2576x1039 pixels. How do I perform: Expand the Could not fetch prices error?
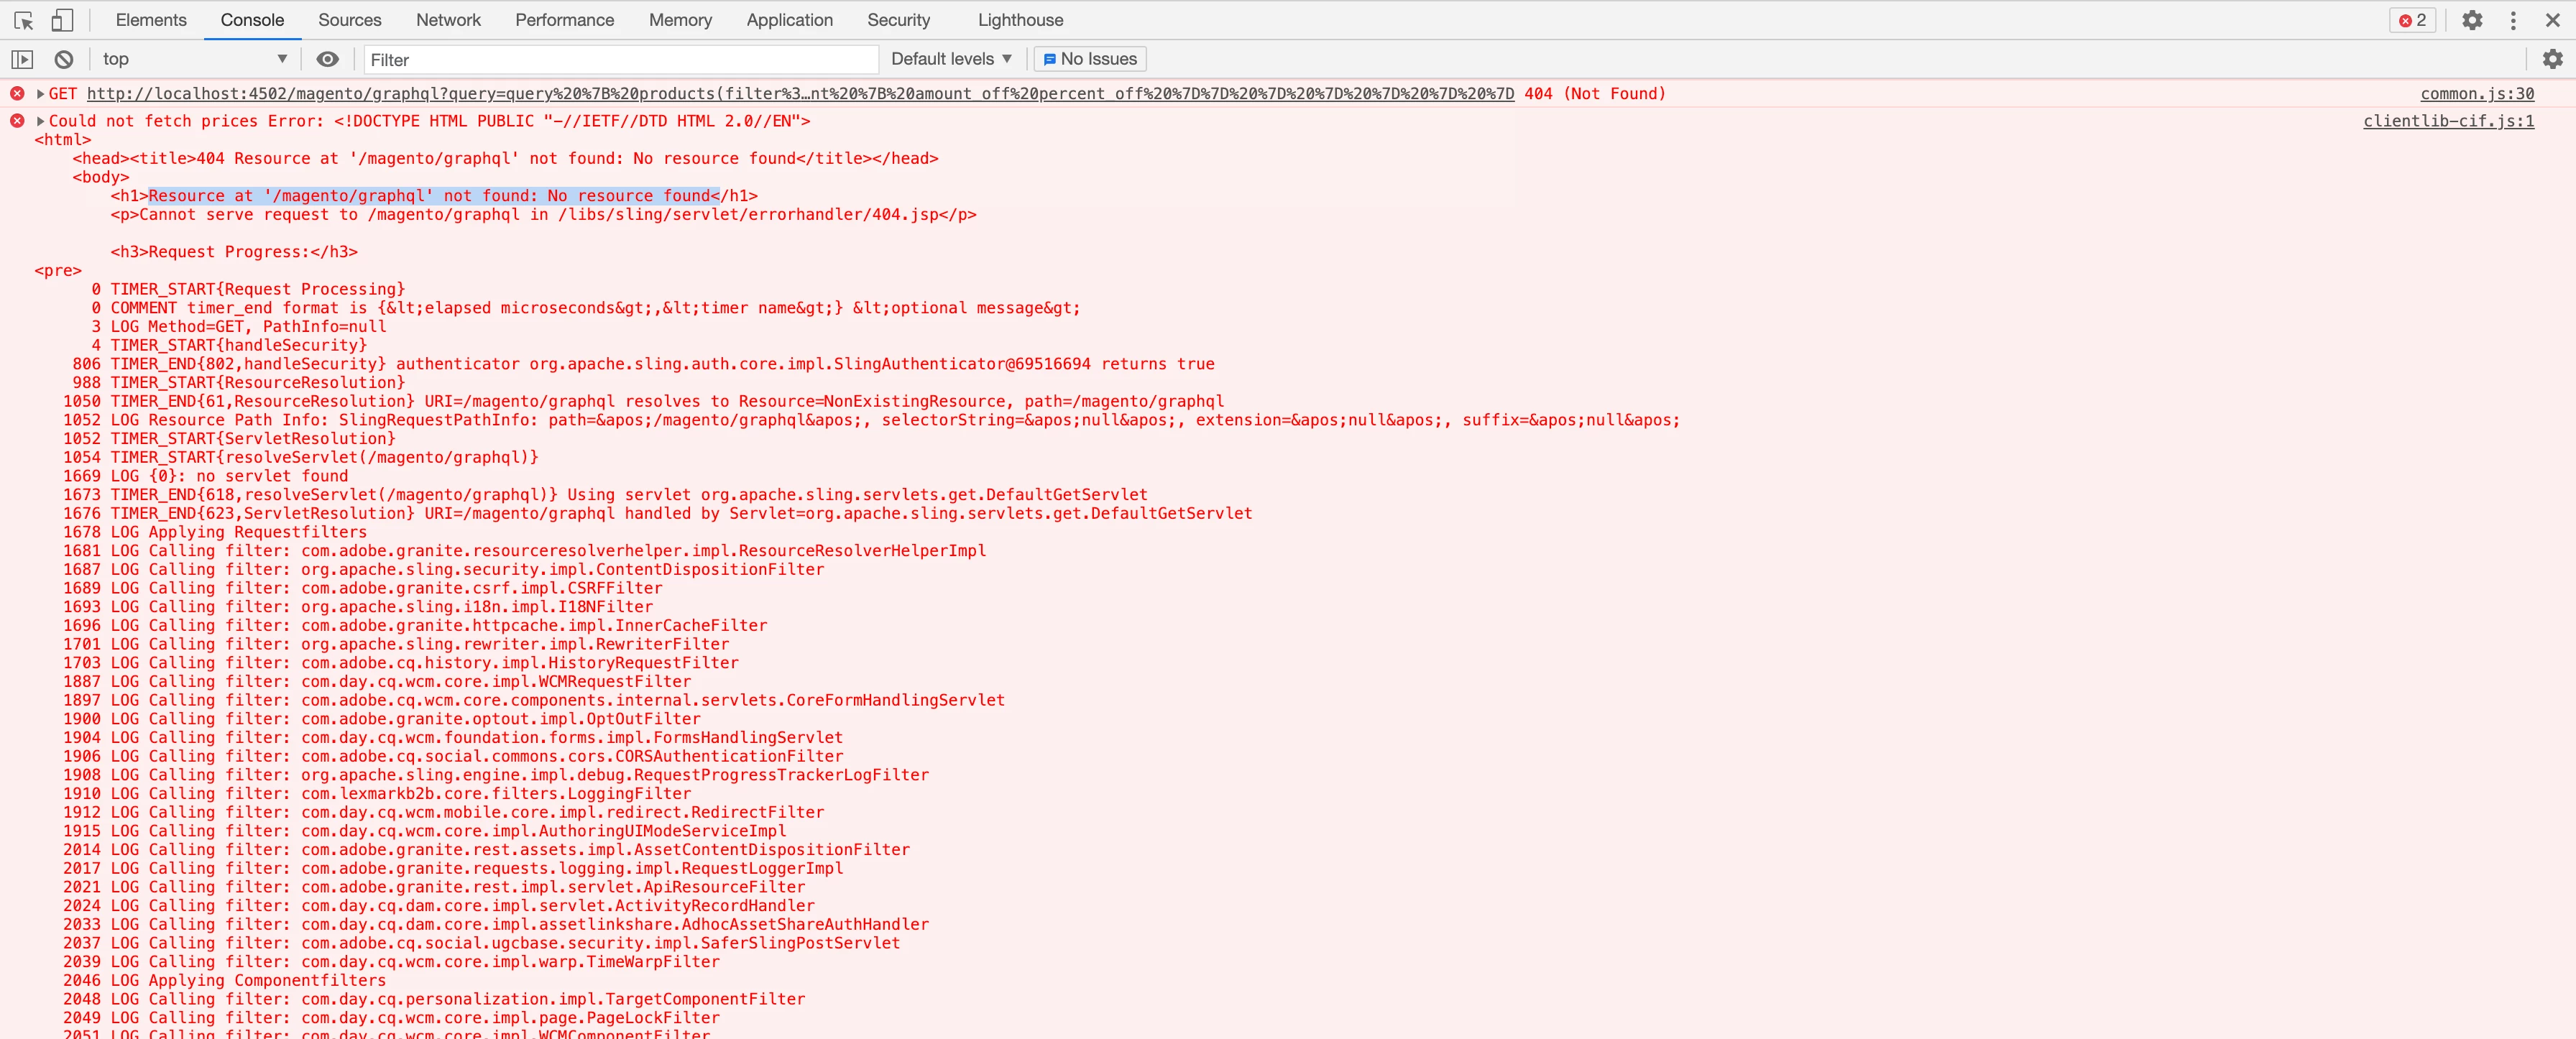40,121
